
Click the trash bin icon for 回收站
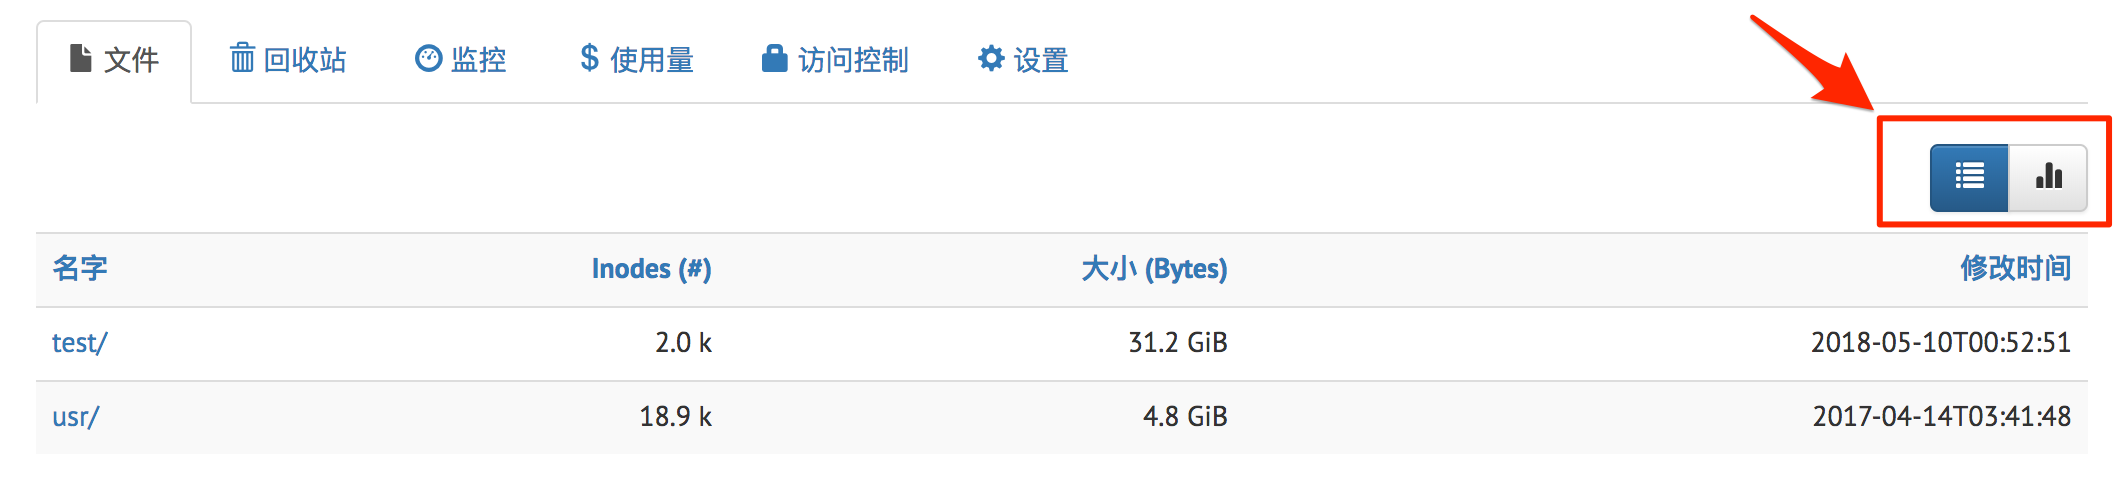[242, 58]
